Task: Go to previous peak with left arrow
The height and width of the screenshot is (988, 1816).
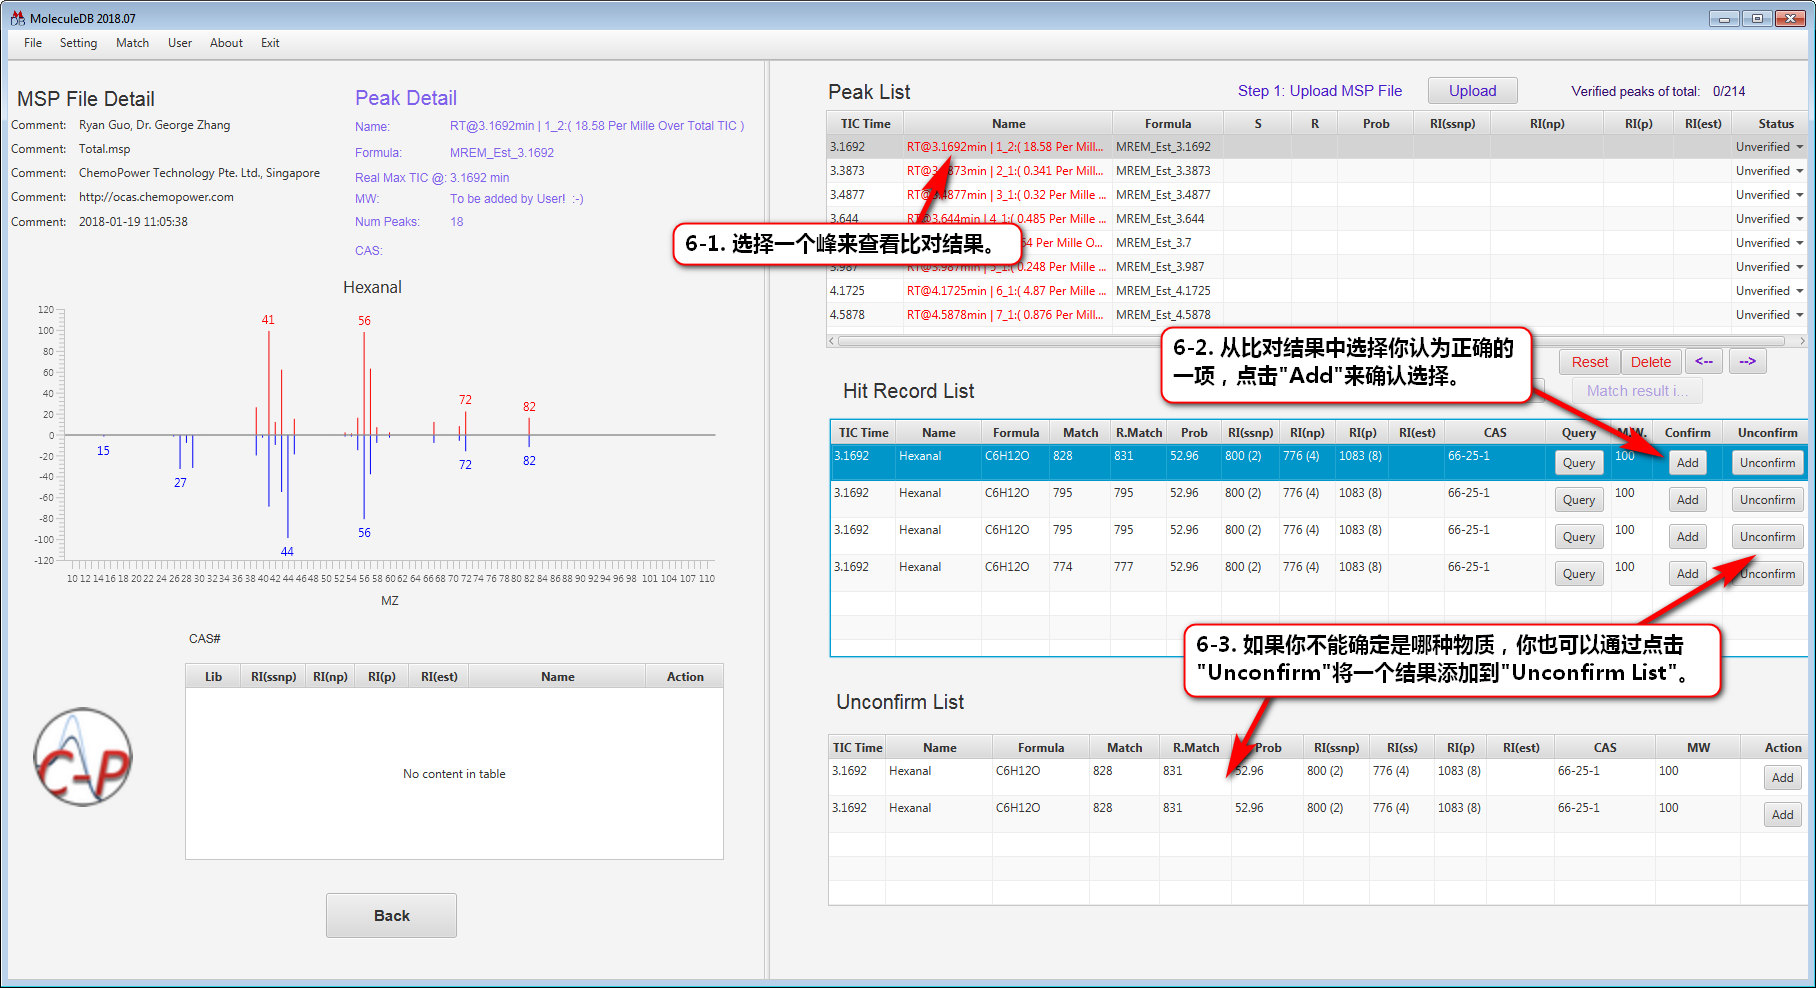Action: (1704, 362)
